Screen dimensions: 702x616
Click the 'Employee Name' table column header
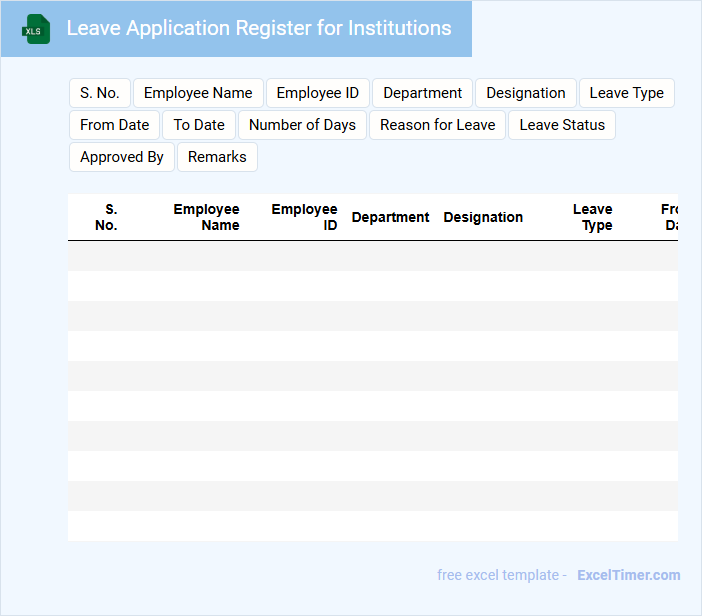coord(206,217)
